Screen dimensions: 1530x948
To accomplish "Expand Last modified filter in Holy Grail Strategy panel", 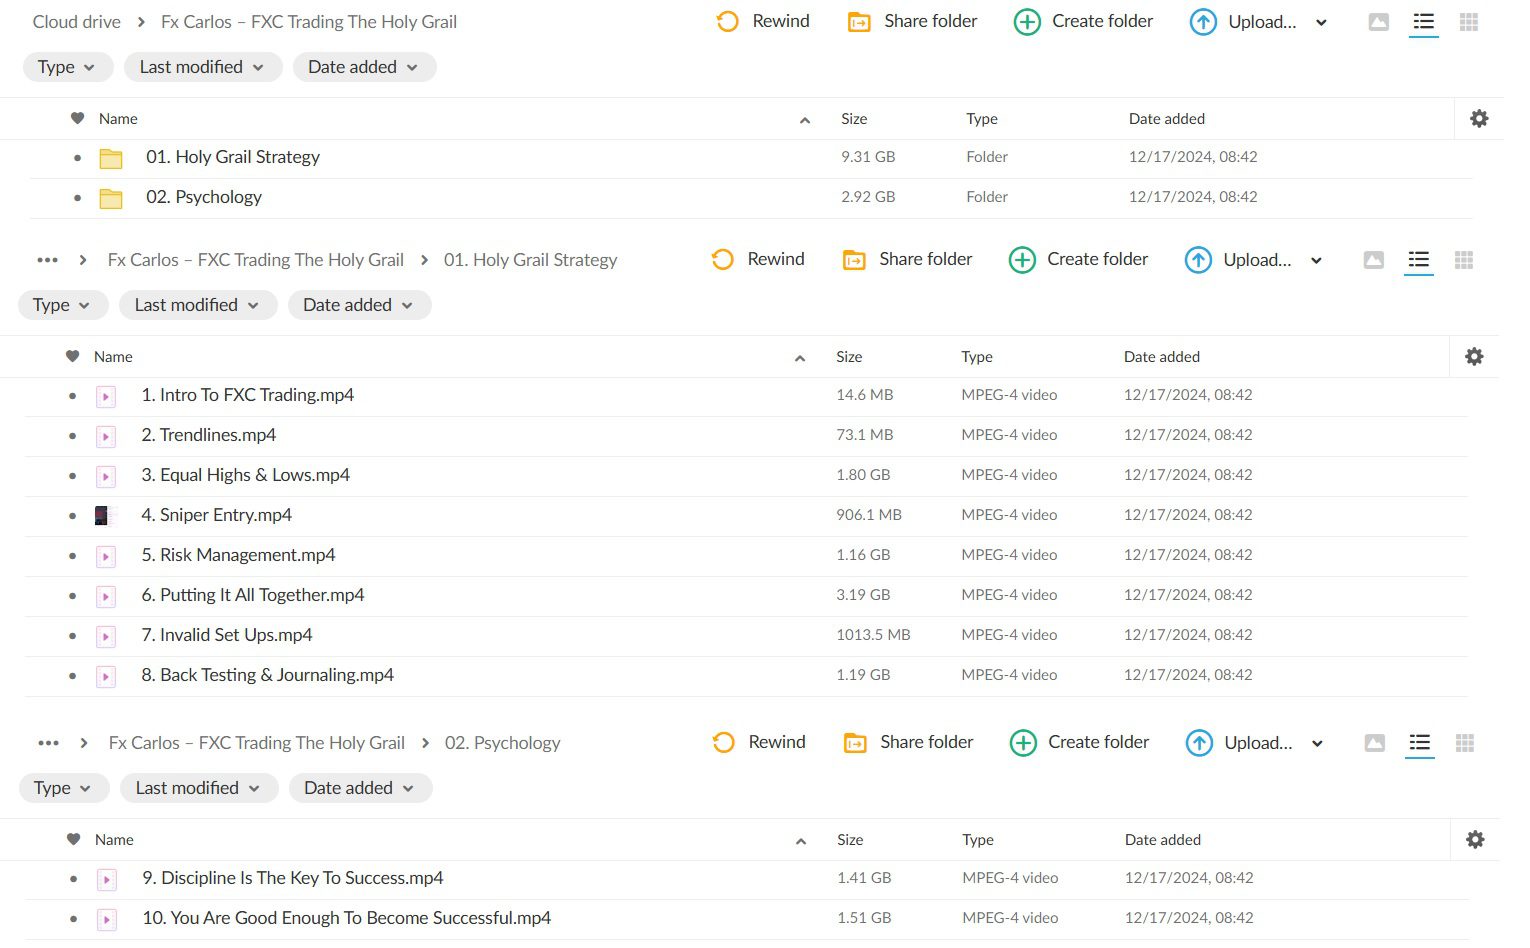I will click(198, 305).
